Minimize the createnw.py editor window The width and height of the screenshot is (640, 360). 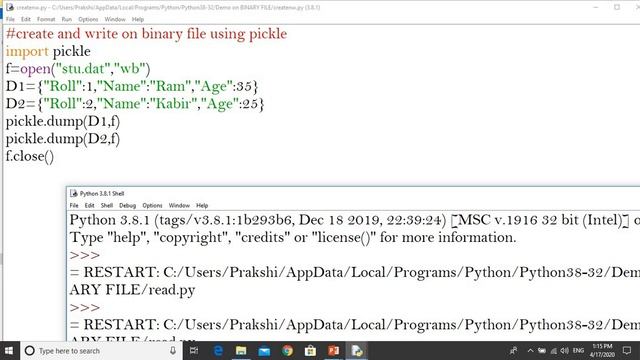[596, 7]
